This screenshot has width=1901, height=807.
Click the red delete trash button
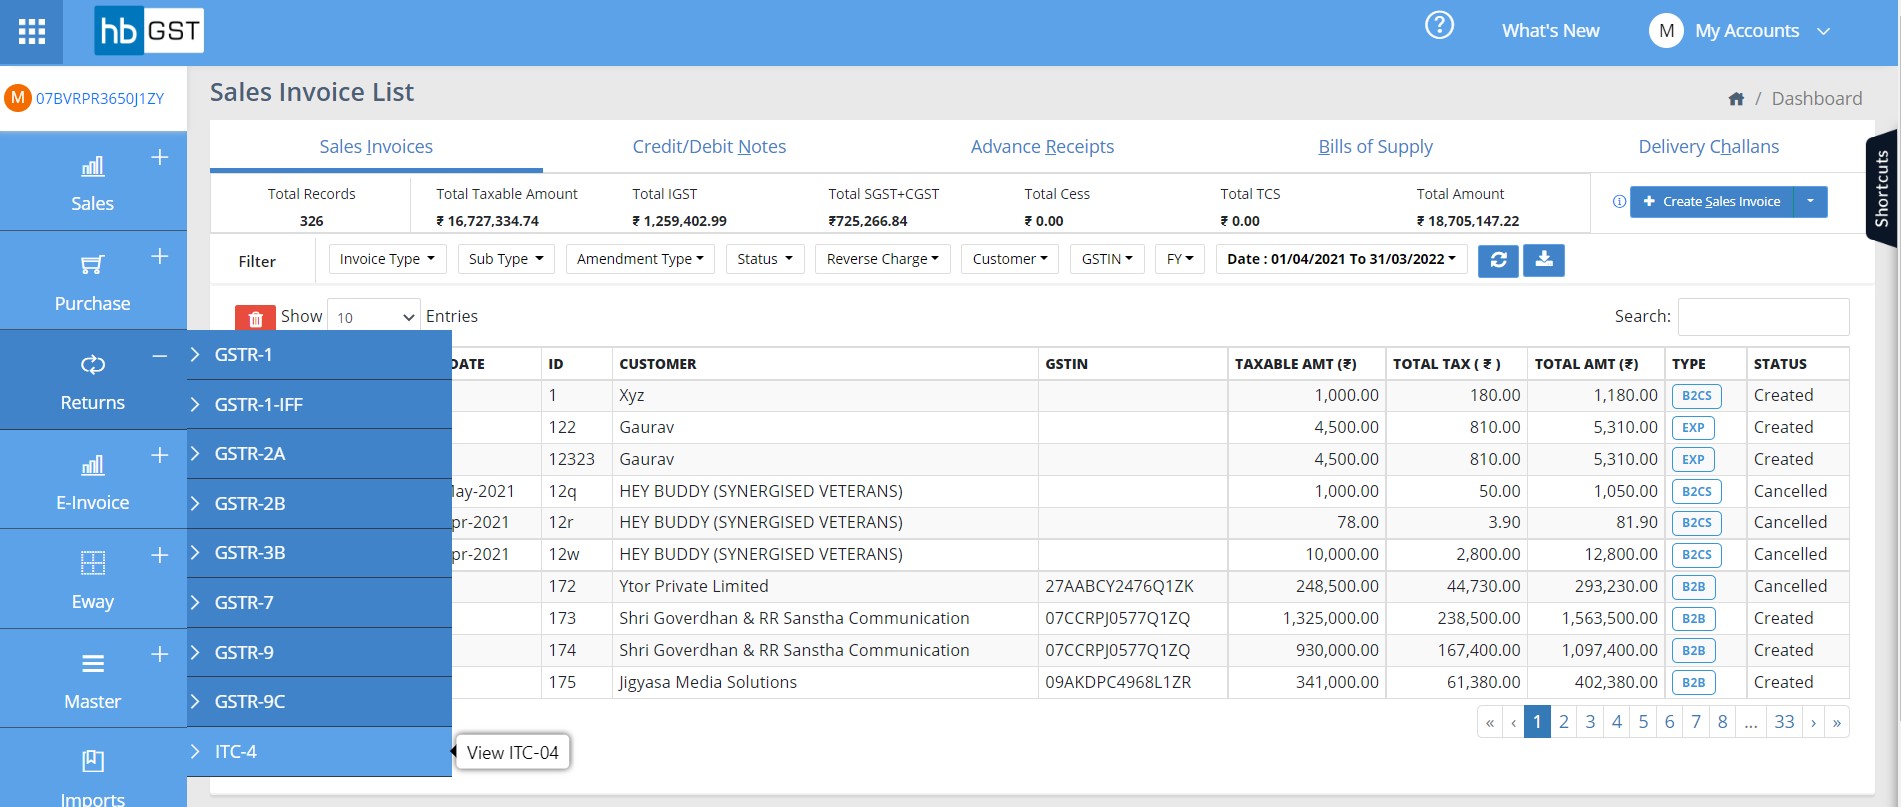pyautogui.click(x=255, y=318)
